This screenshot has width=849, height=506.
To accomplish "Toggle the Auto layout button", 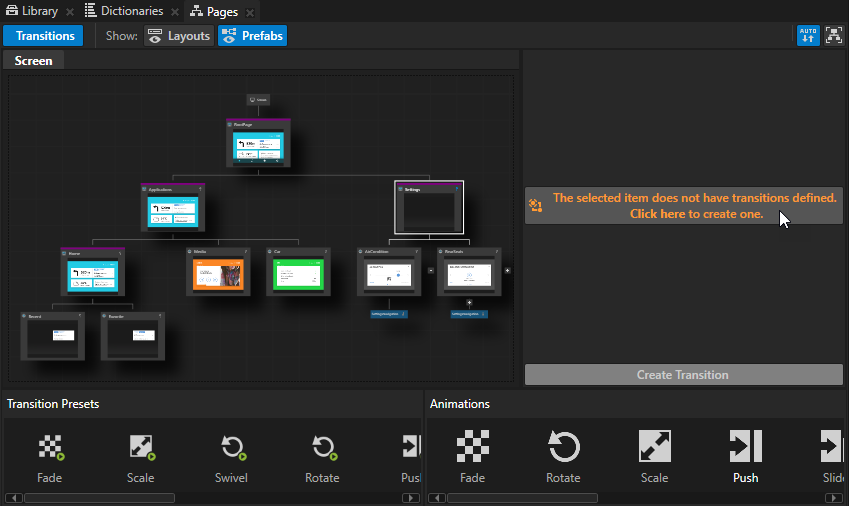I will 808,36.
